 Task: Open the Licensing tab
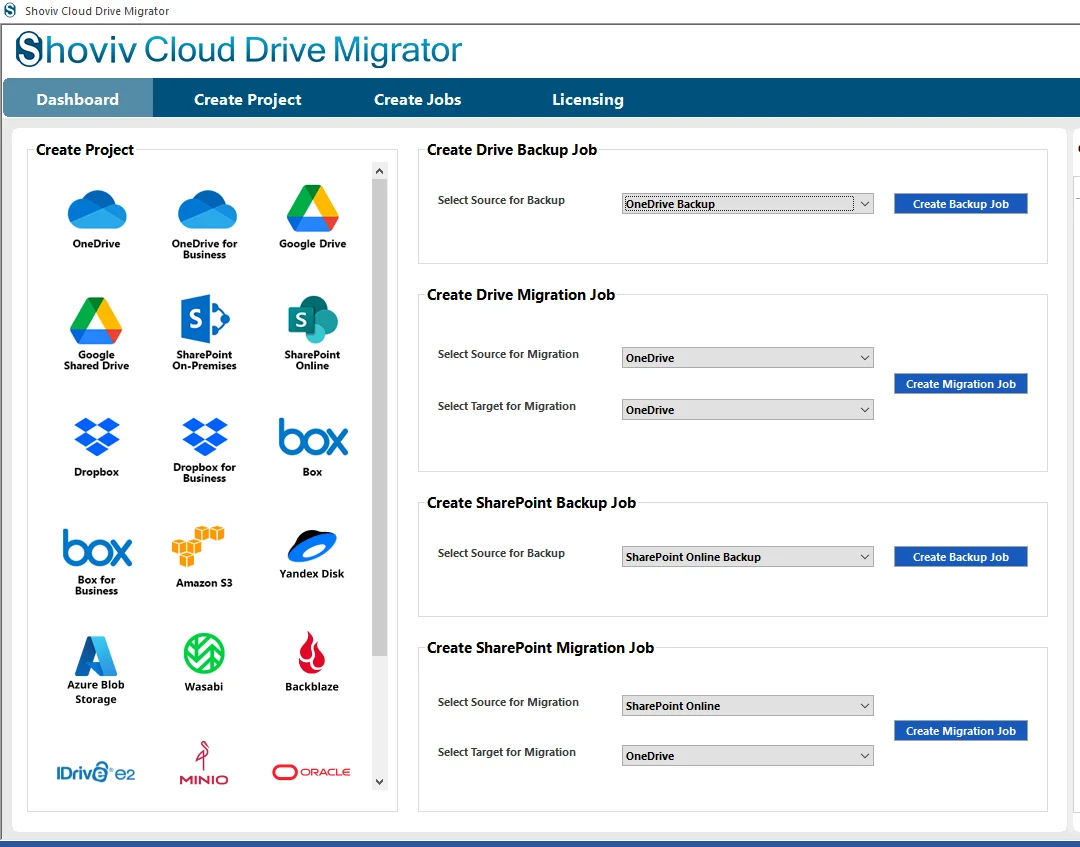(588, 99)
